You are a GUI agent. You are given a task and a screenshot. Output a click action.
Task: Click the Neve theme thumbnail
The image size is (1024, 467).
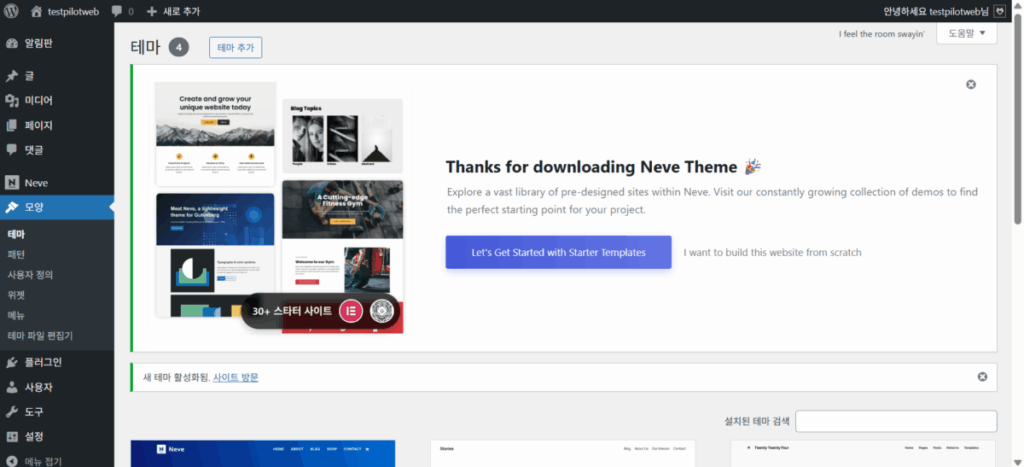point(262,453)
